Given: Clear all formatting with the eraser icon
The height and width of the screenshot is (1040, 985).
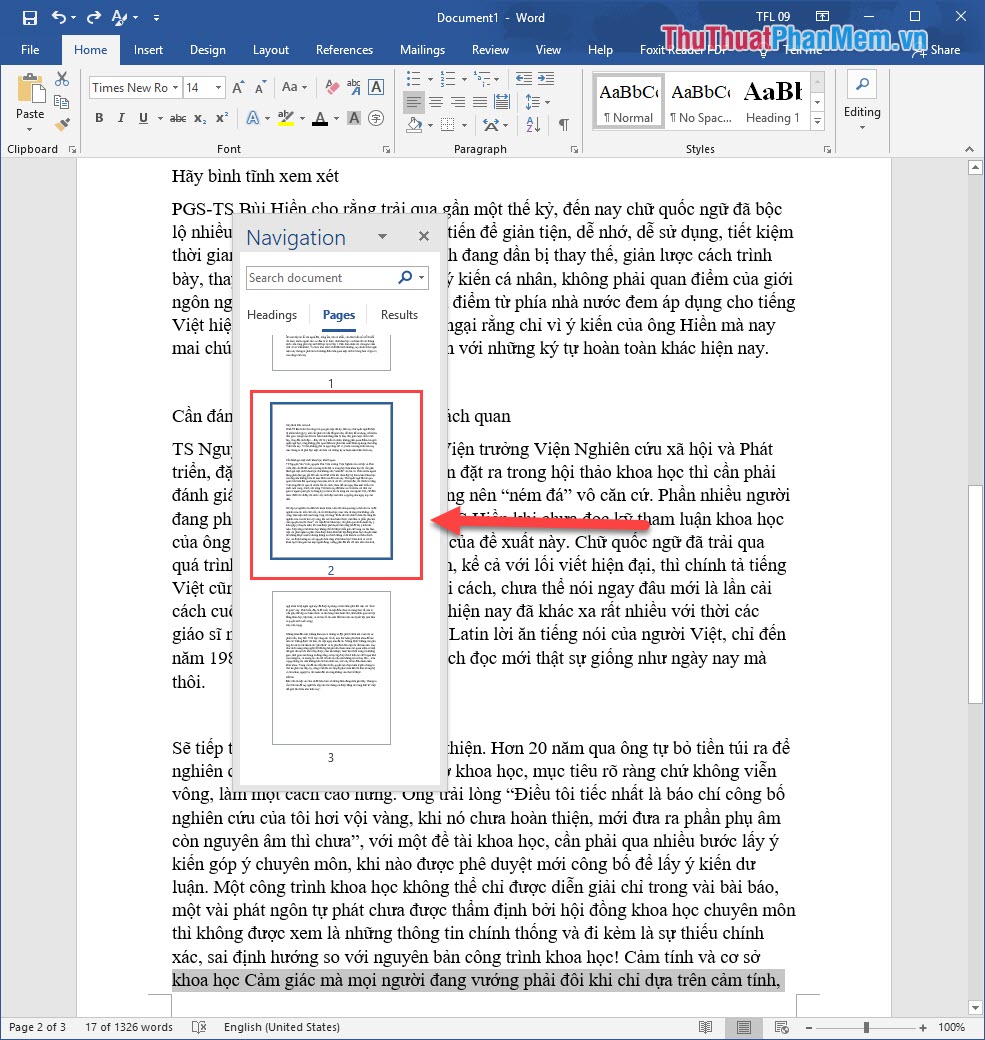Looking at the screenshot, I should (x=332, y=87).
